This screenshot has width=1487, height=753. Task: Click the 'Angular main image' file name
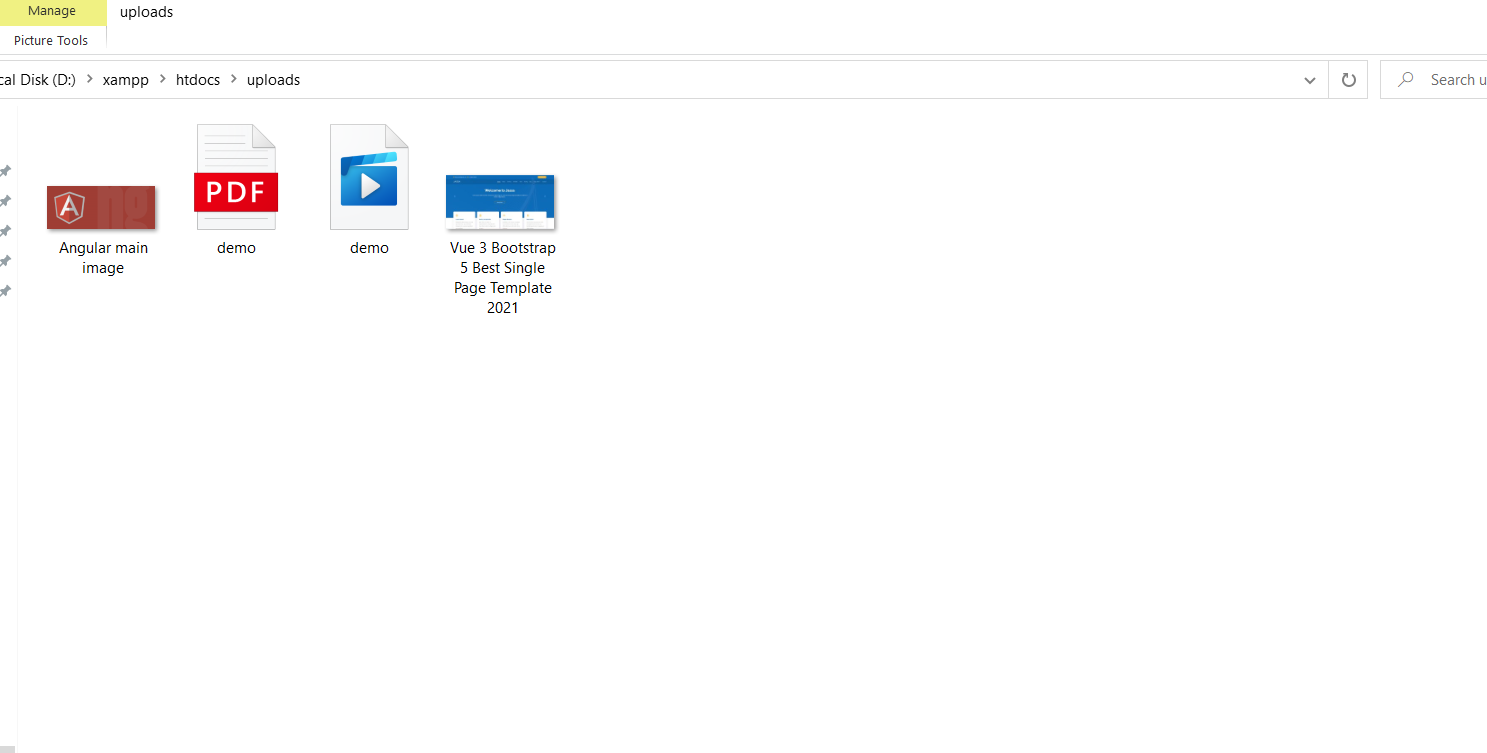pyautogui.click(x=103, y=258)
